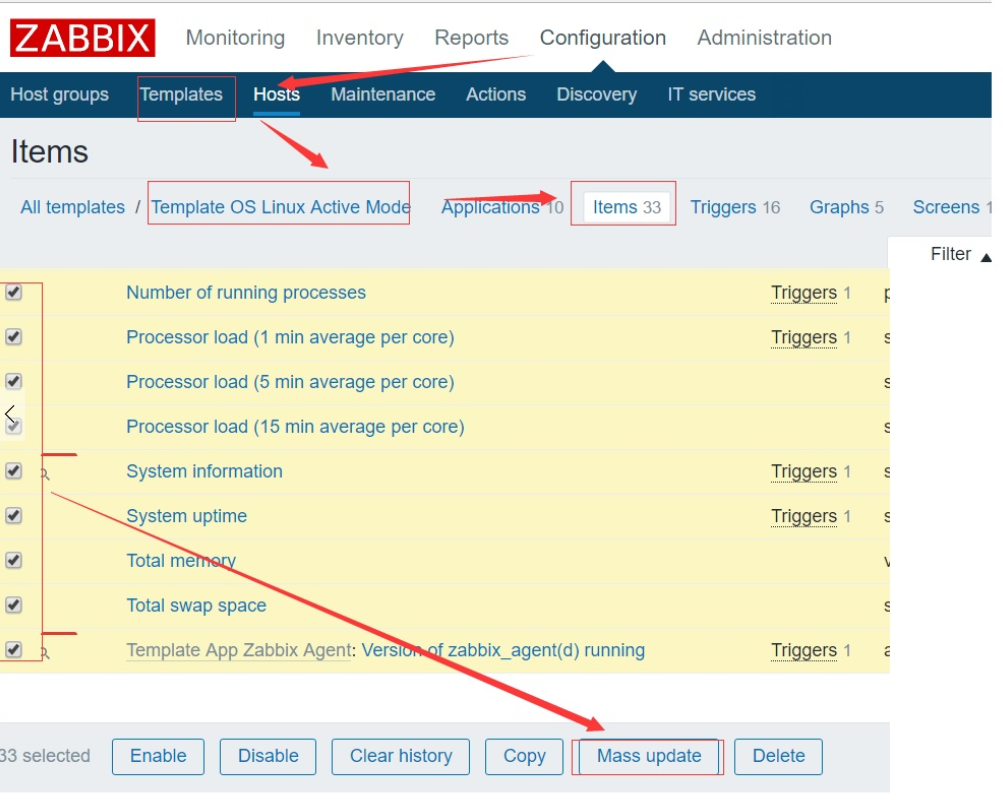1003x801 pixels.
Task: Go to Maintenance submenu
Action: pos(383,95)
